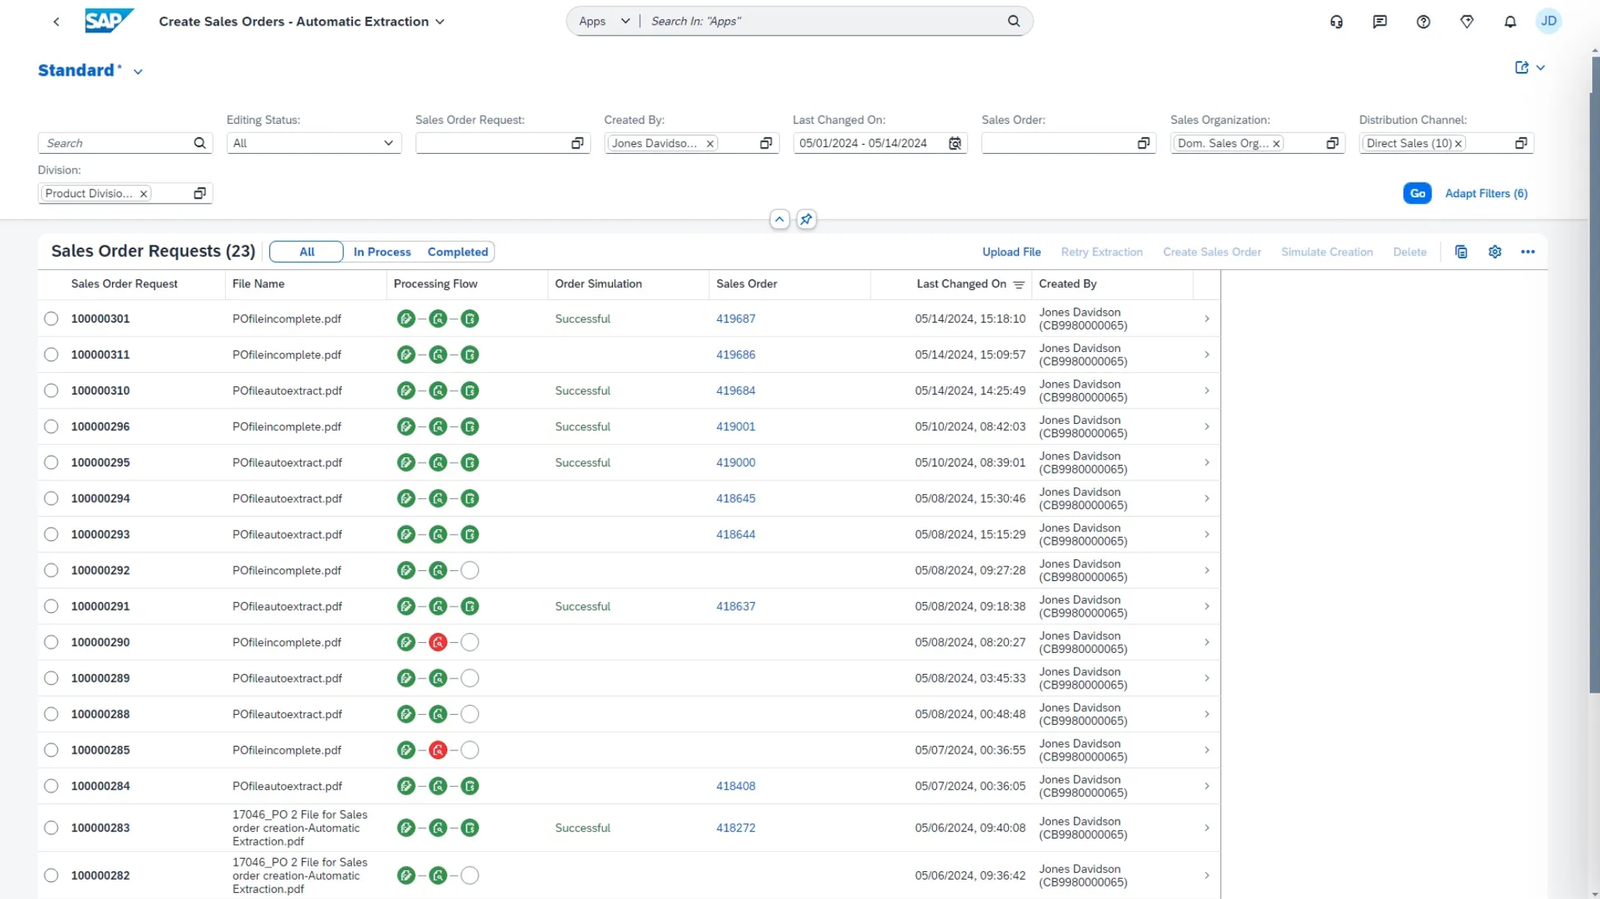Screen dimensions: 1600x899
Task: Select radio button for request 100000301
Action: 51,319
